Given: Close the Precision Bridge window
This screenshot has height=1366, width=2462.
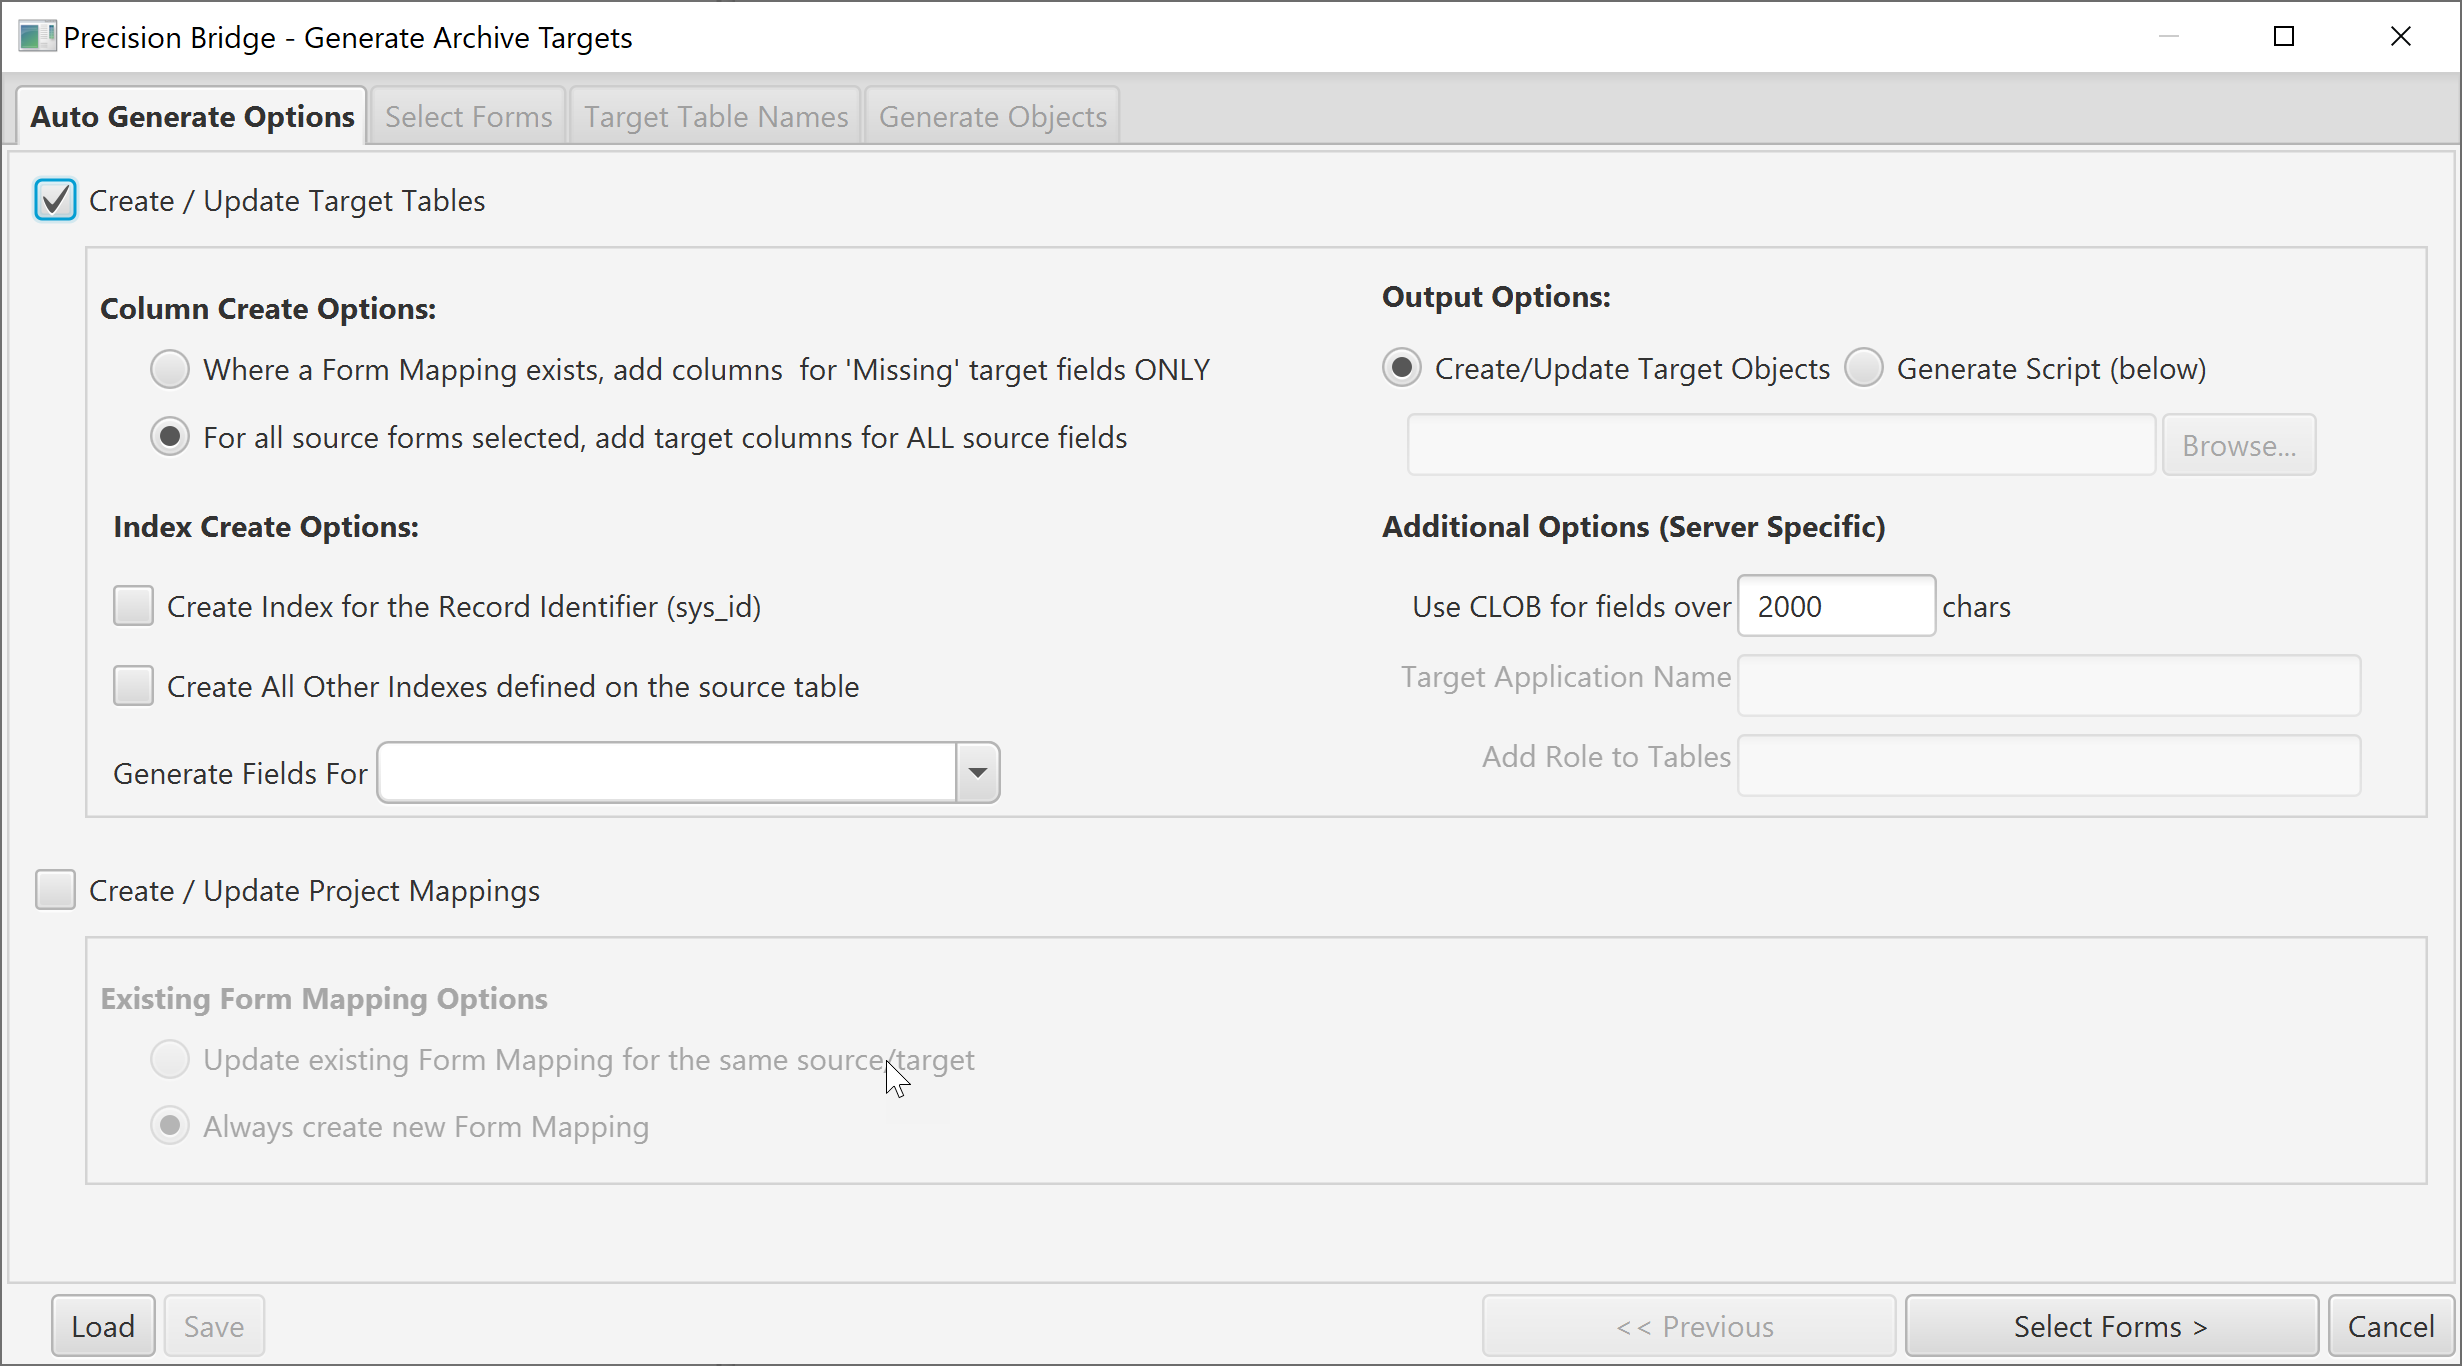Looking at the screenshot, I should pos(2400,37).
